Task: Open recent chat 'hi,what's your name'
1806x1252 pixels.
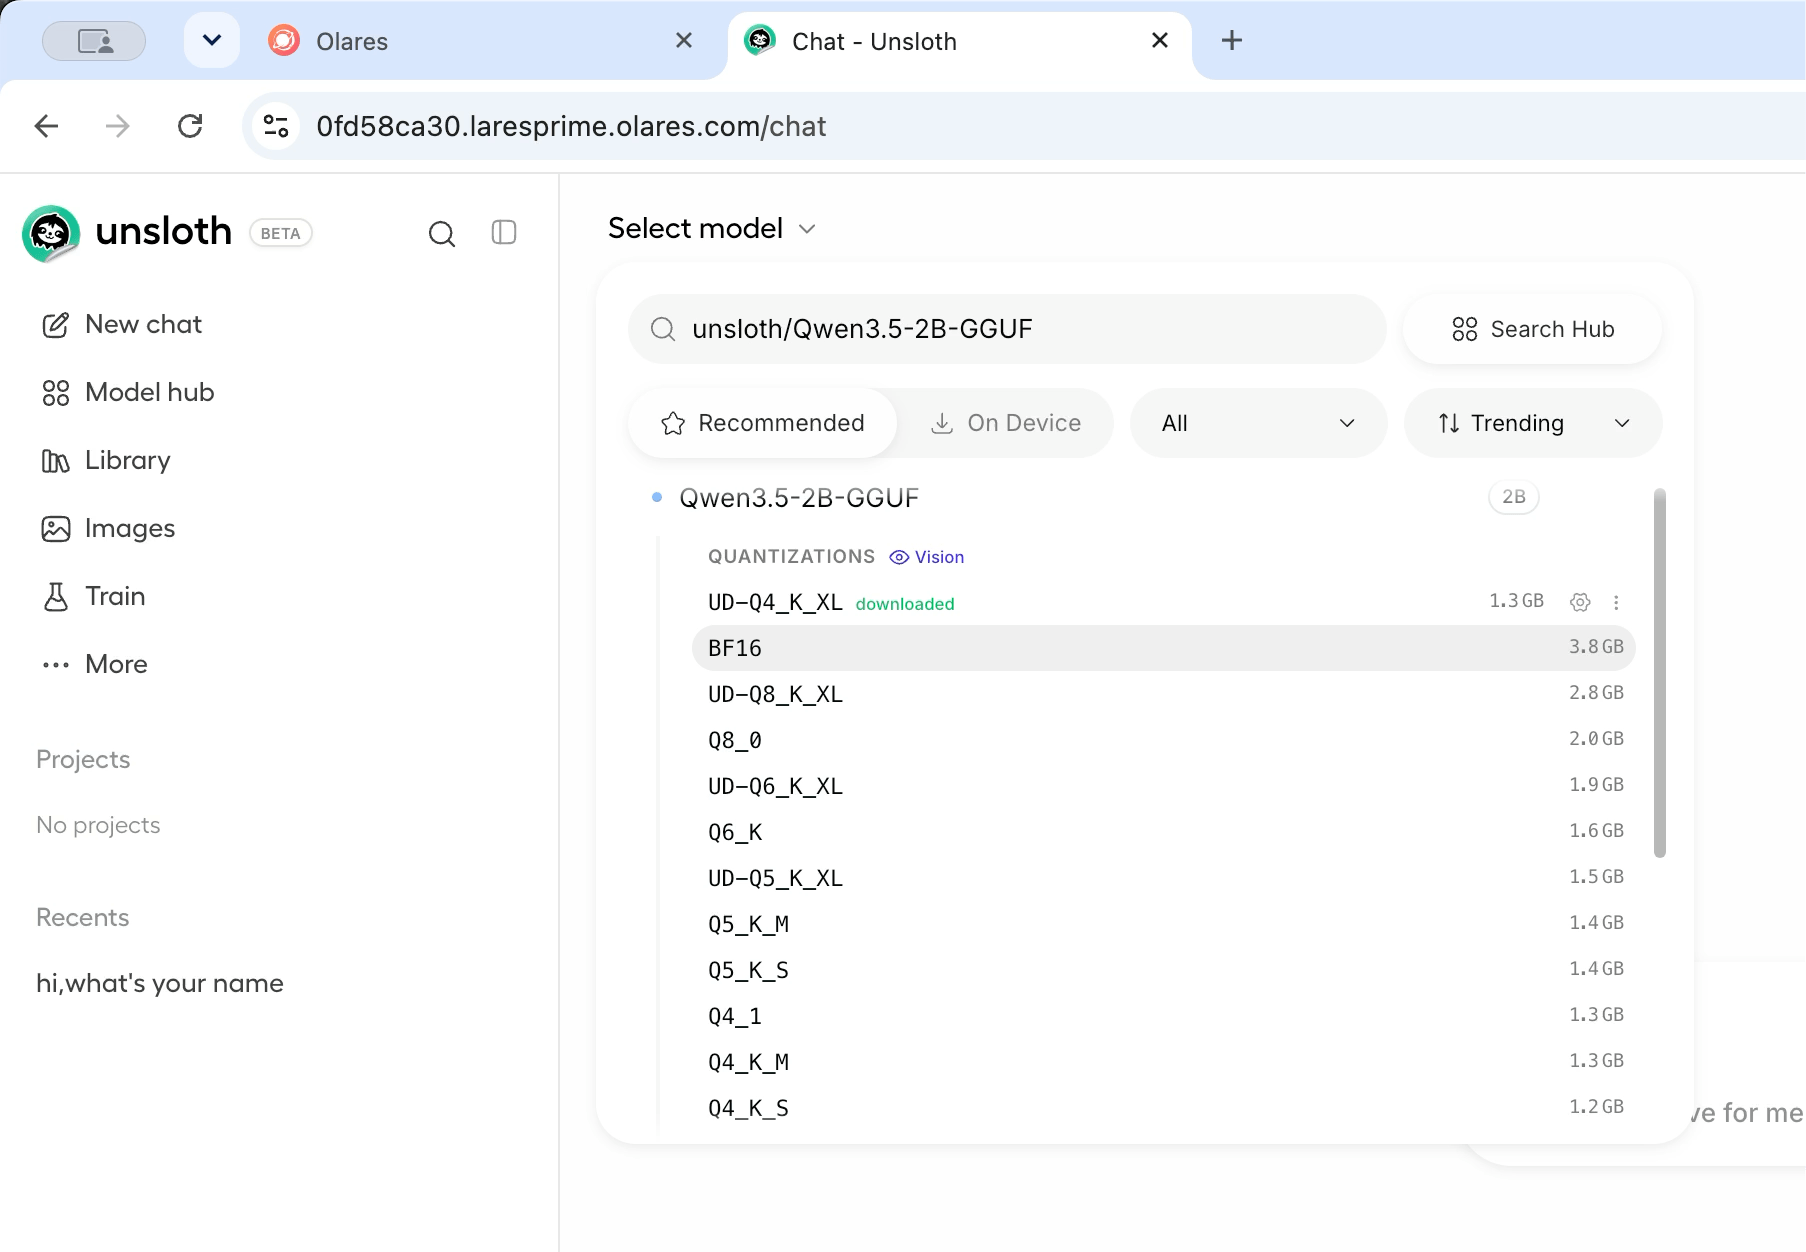Action: [160, 983]
